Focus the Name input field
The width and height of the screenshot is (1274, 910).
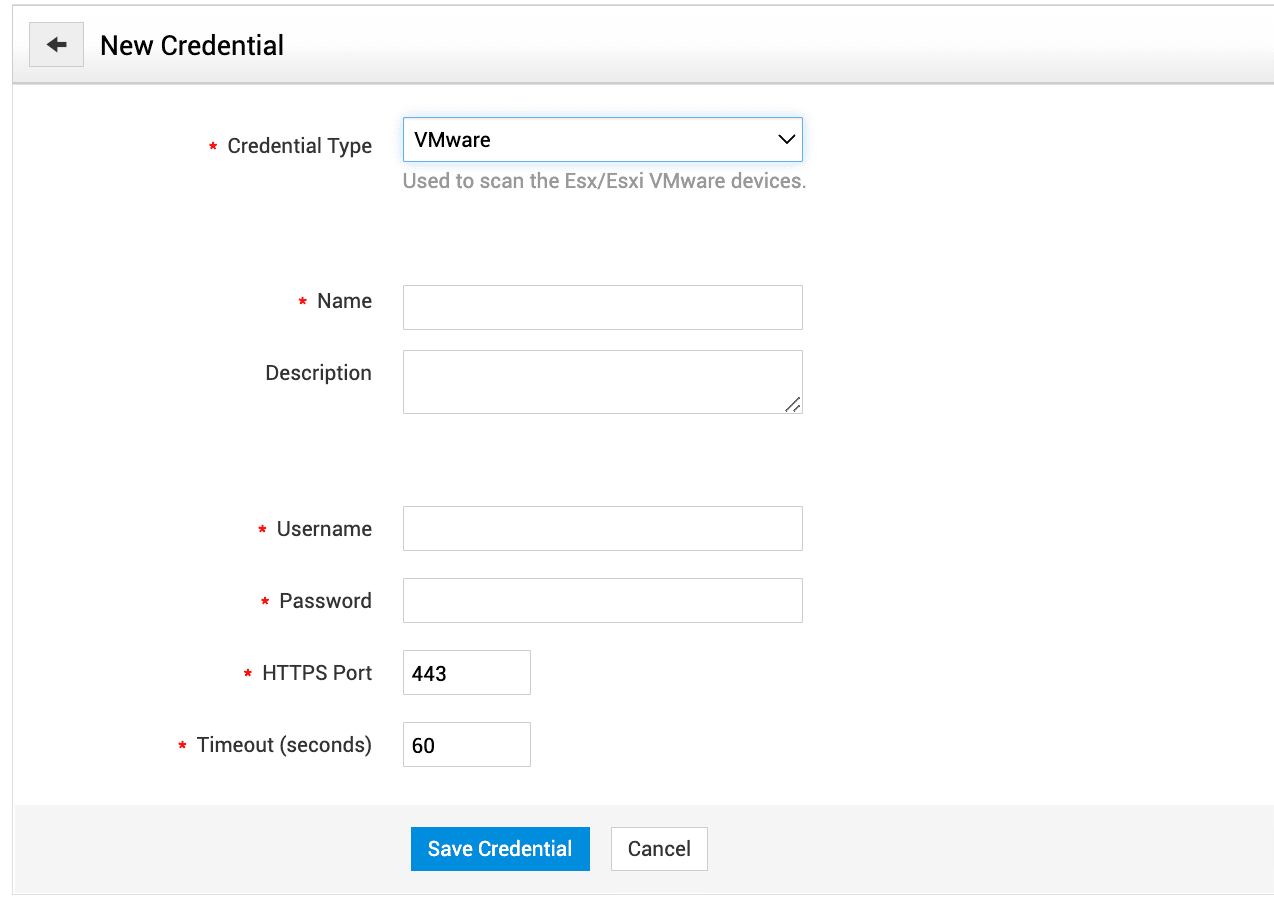pos(602,308)
